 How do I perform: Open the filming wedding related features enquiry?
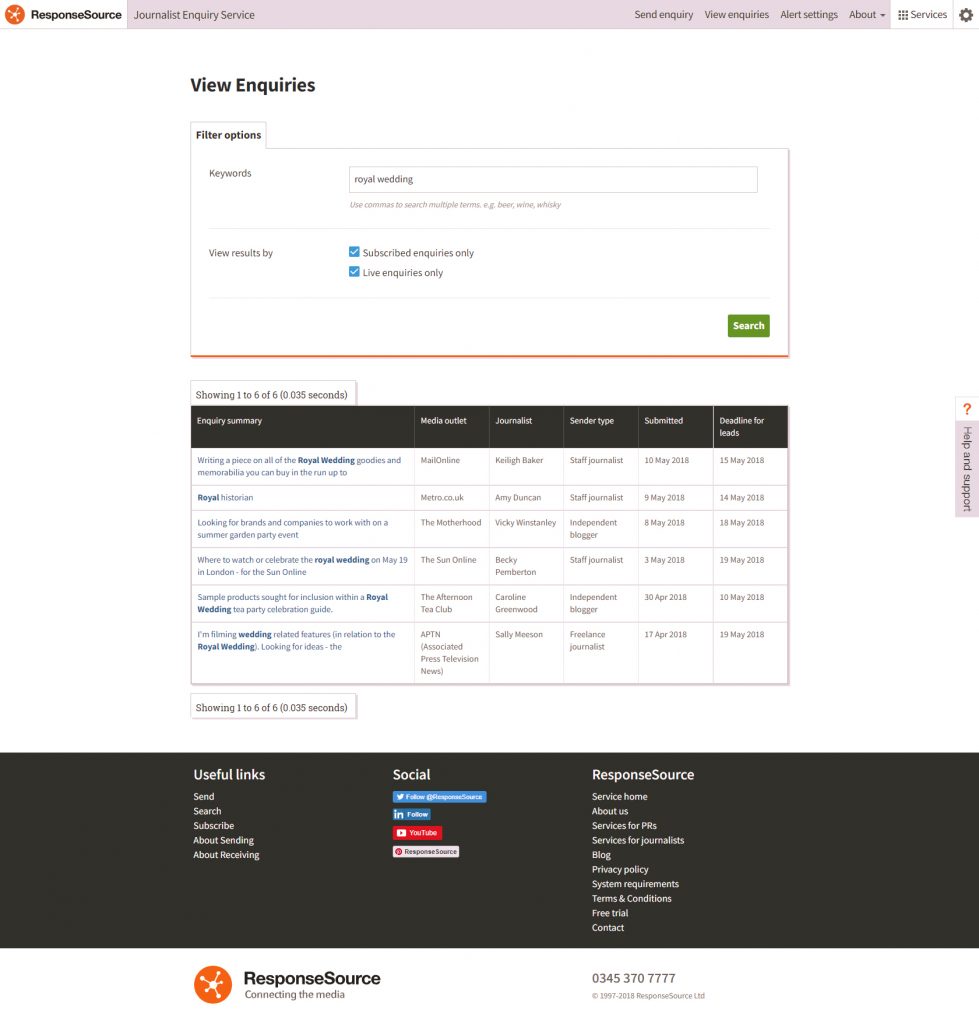point(296,640)
